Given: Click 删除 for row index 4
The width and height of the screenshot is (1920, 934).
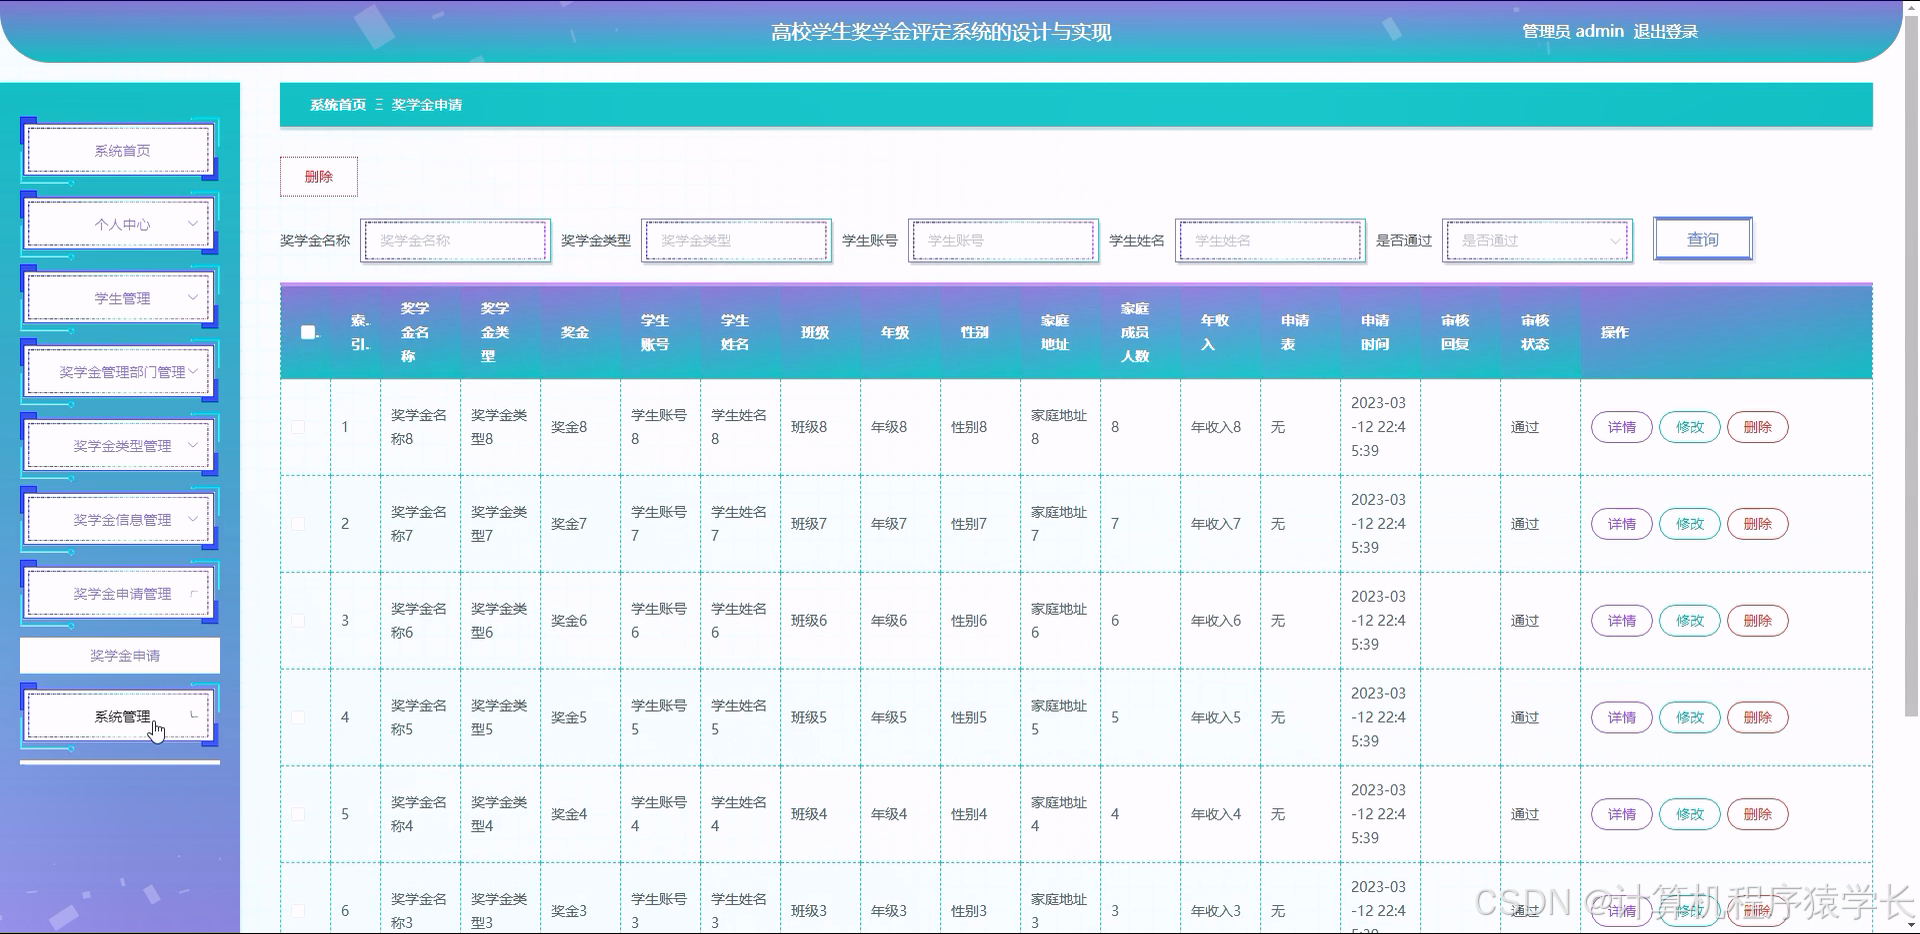Looking at the screenshot, I should click(1758, 717).
